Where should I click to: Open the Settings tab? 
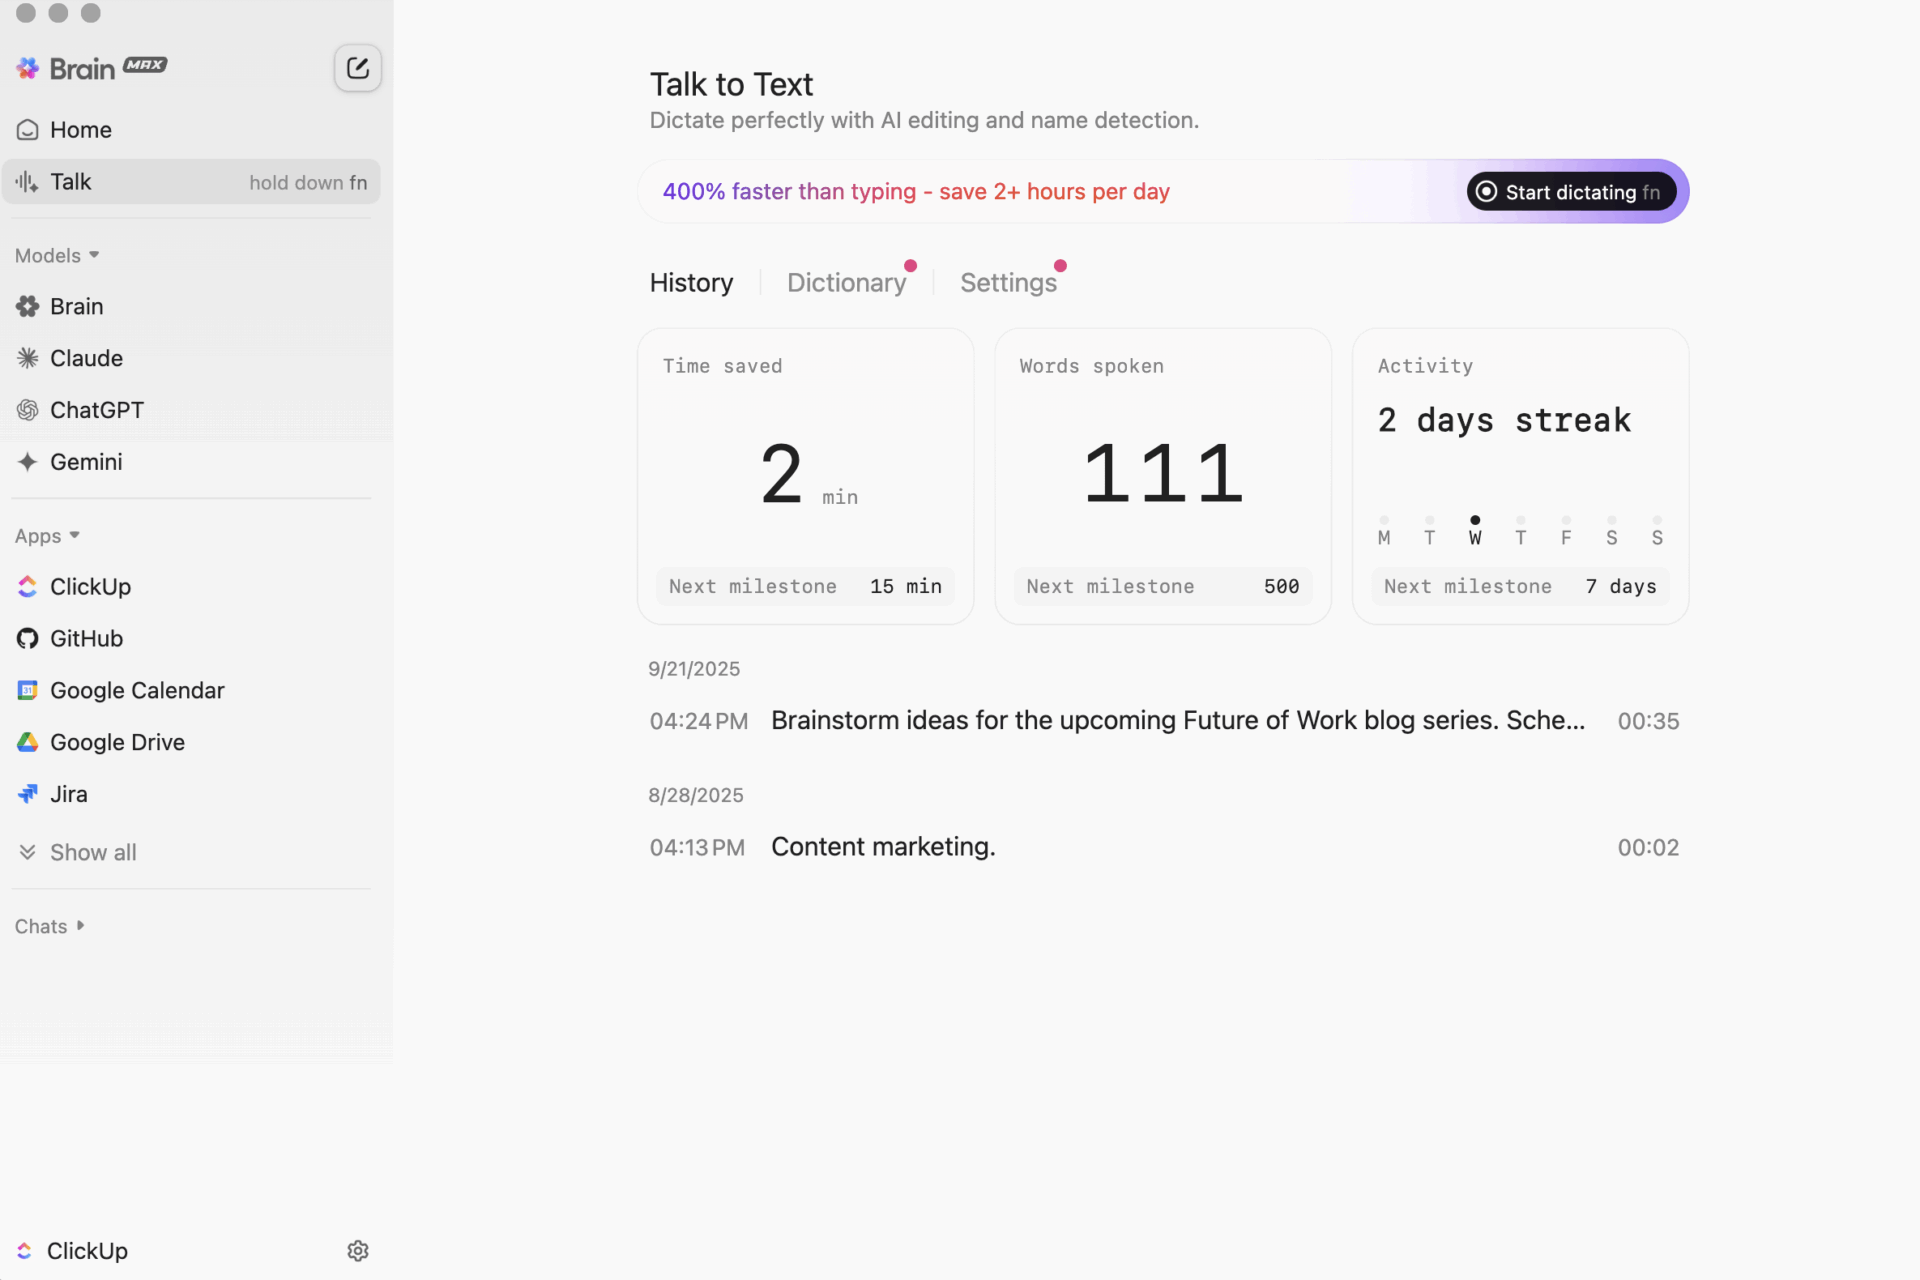pos(1009,282)
